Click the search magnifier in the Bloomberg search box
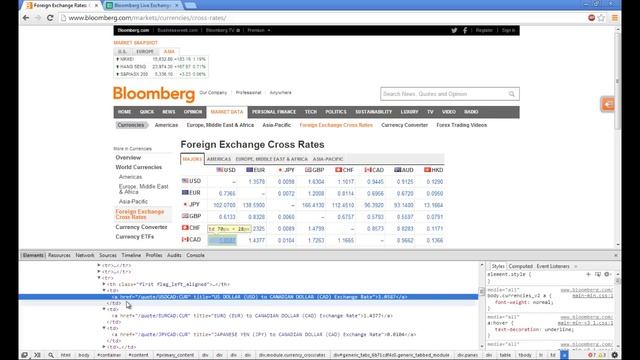The width and height of the screenshot is (640, 360). point(511,94)
